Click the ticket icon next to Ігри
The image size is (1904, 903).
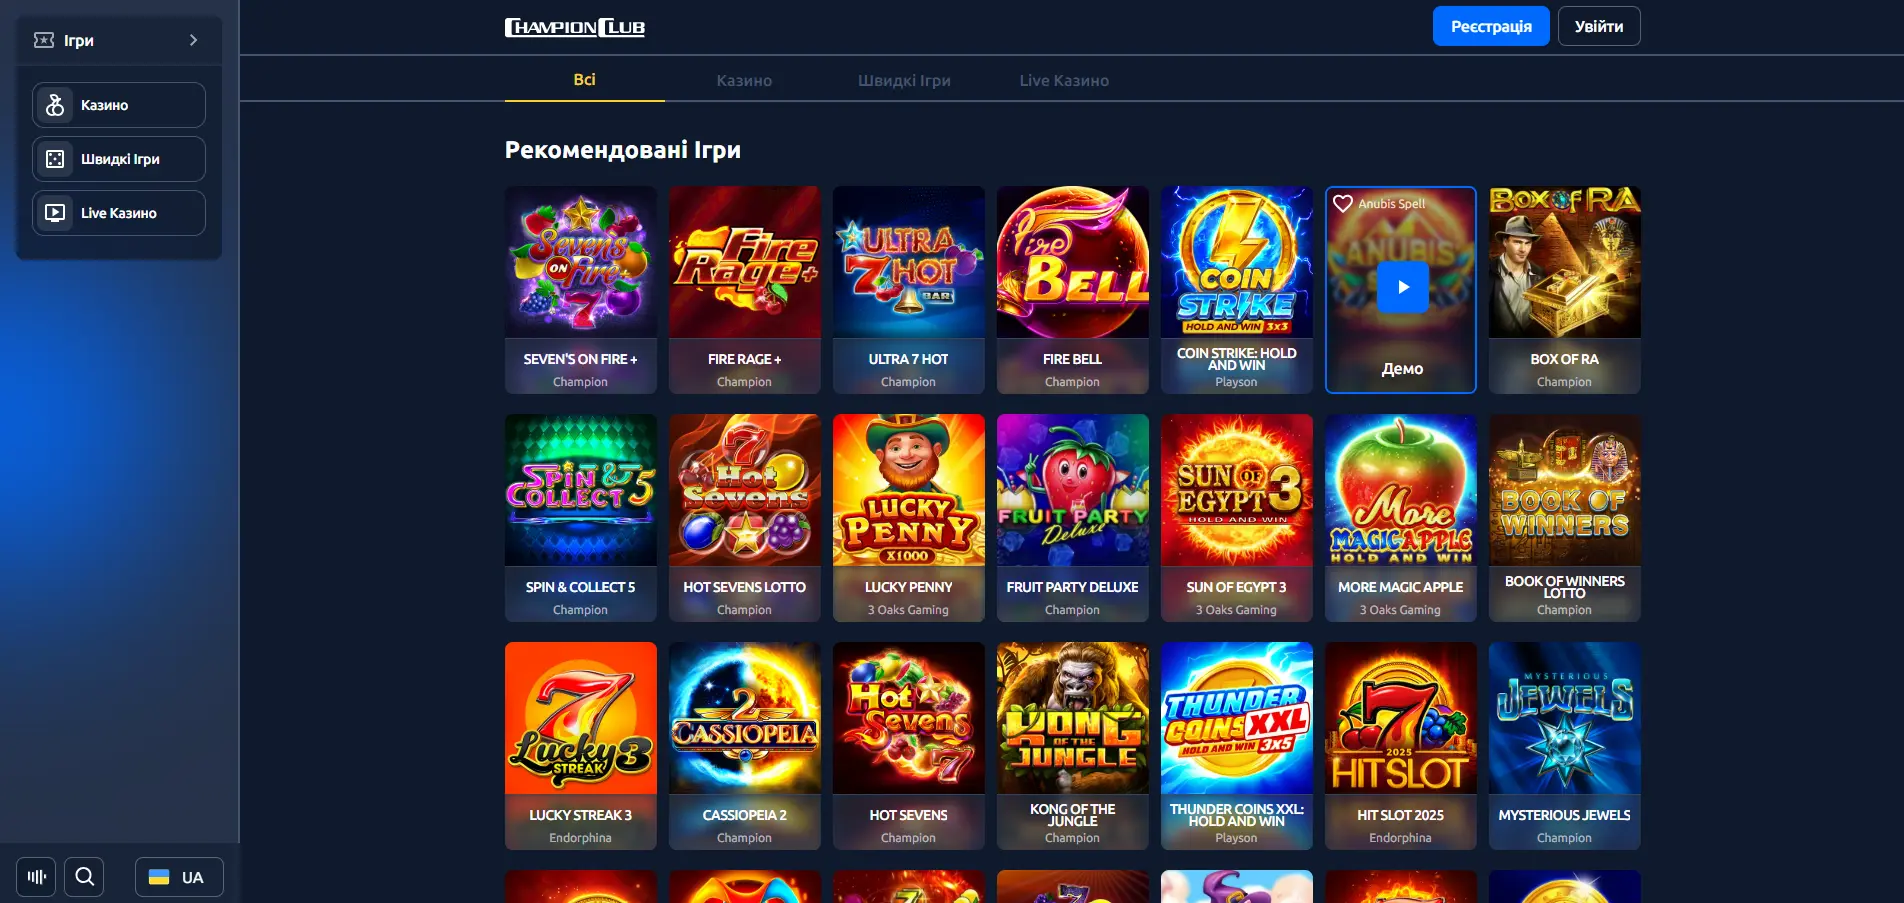tap(44, 40)
